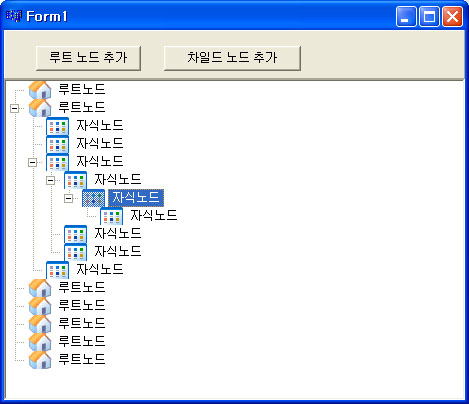Select the highlighted 자식노드 label
The image size is (469, 404).
tap(136, 198)
